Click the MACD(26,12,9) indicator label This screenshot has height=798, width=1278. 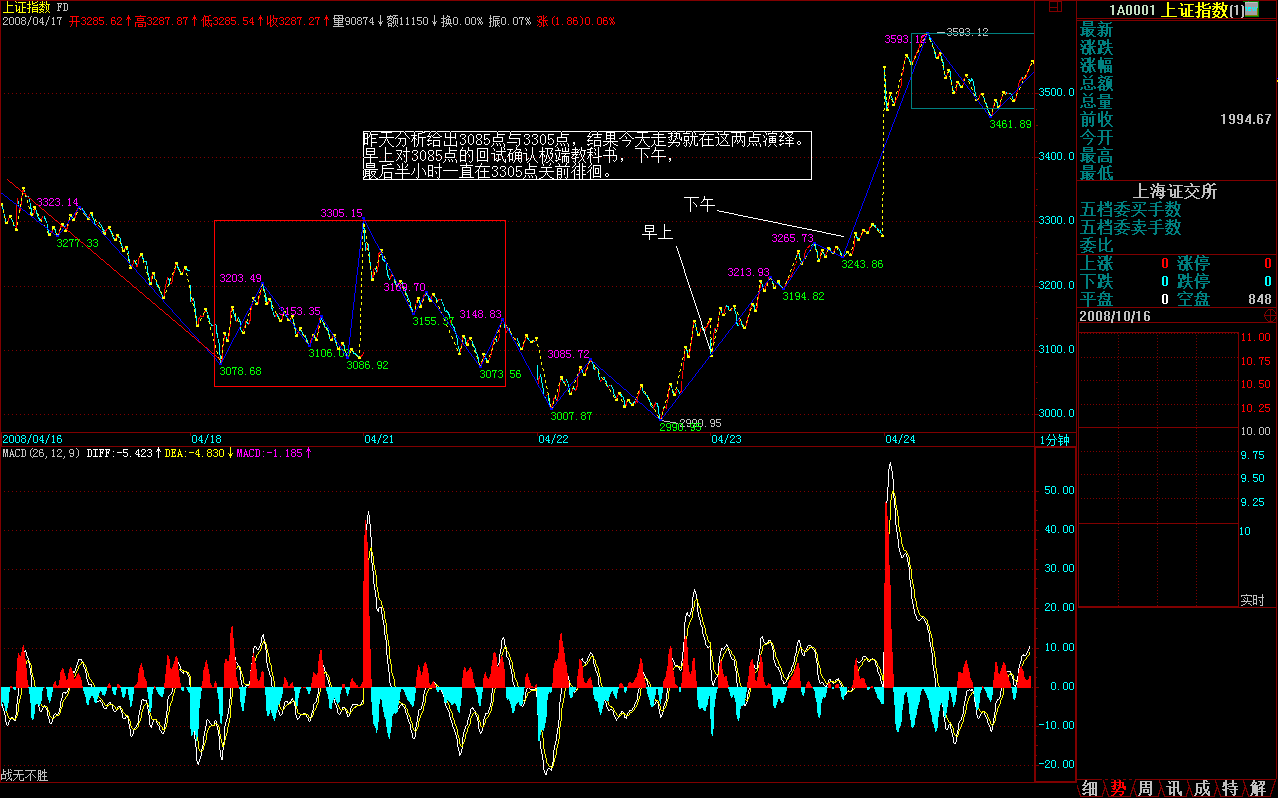(x=40, y=453)
